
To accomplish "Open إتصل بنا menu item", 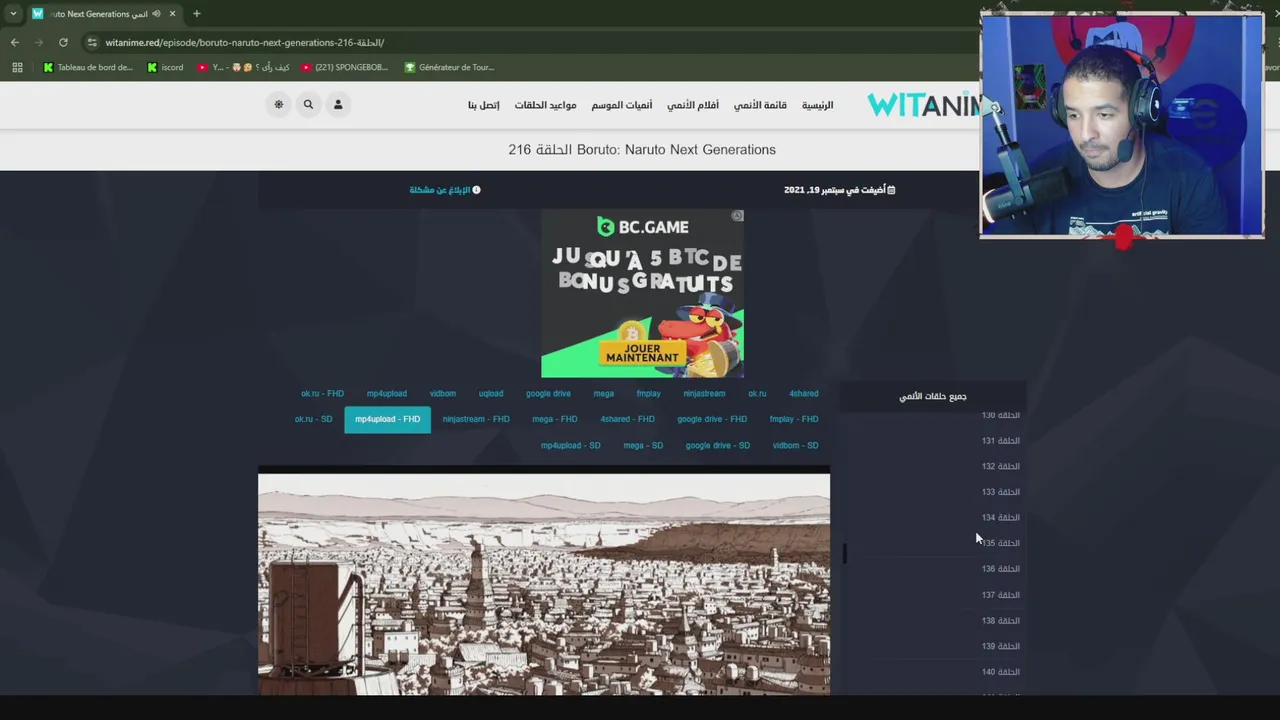I will coord(483,105).
